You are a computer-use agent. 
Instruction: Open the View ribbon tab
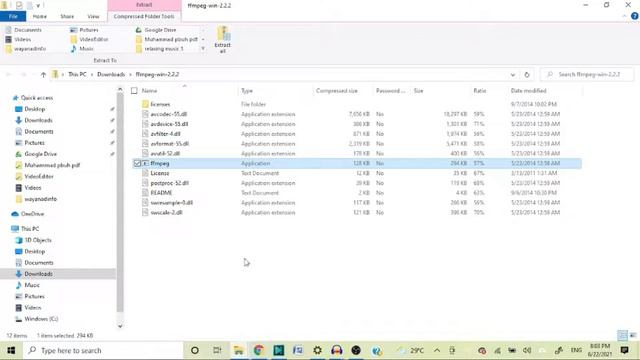click(x=93, y=16)
